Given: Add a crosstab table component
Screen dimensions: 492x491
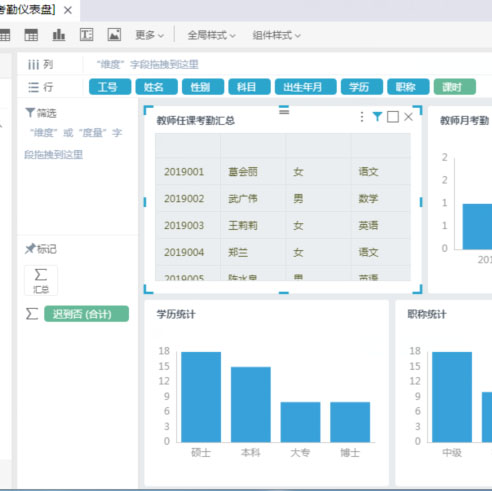Looking at the screenshot, I should [x=31, y=35].
